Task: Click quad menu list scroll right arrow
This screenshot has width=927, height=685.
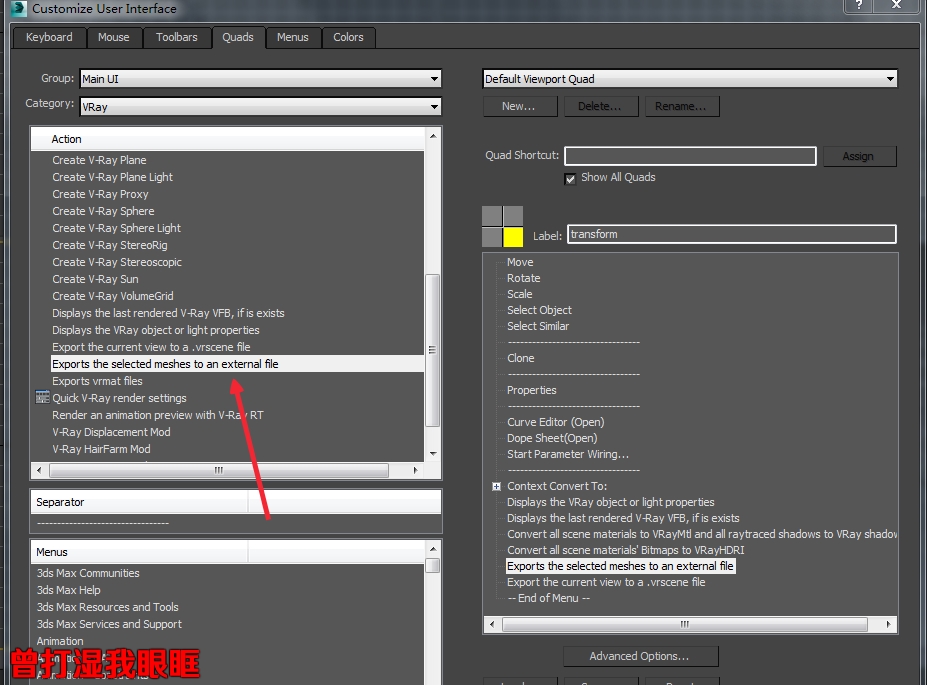Action: point(889,624)
